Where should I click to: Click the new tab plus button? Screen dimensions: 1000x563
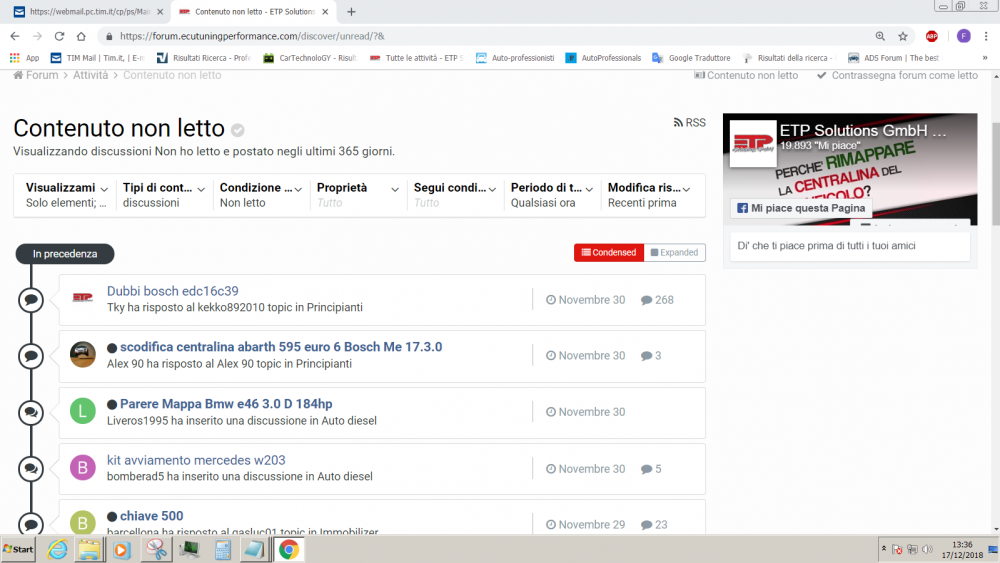click(x=351, y=12)
